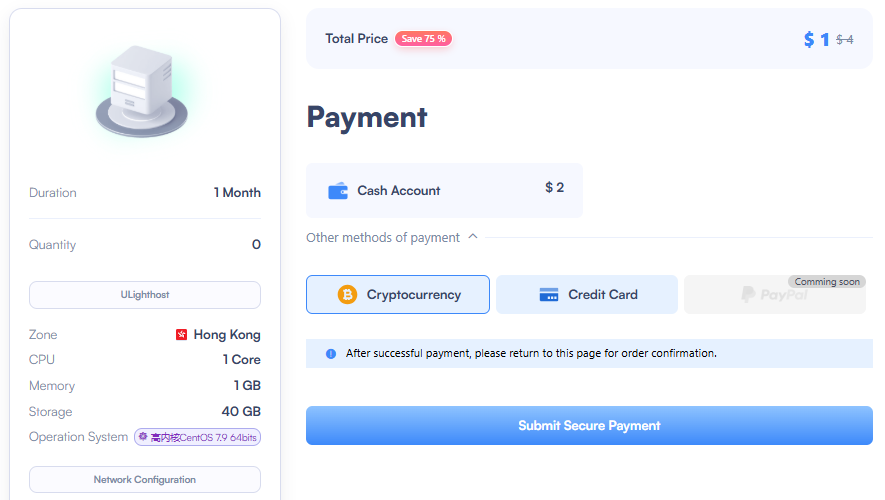Image resolution: width=885 pixels, height=500 pixels.
Task: Click the server illustration image
Action: 141,91
